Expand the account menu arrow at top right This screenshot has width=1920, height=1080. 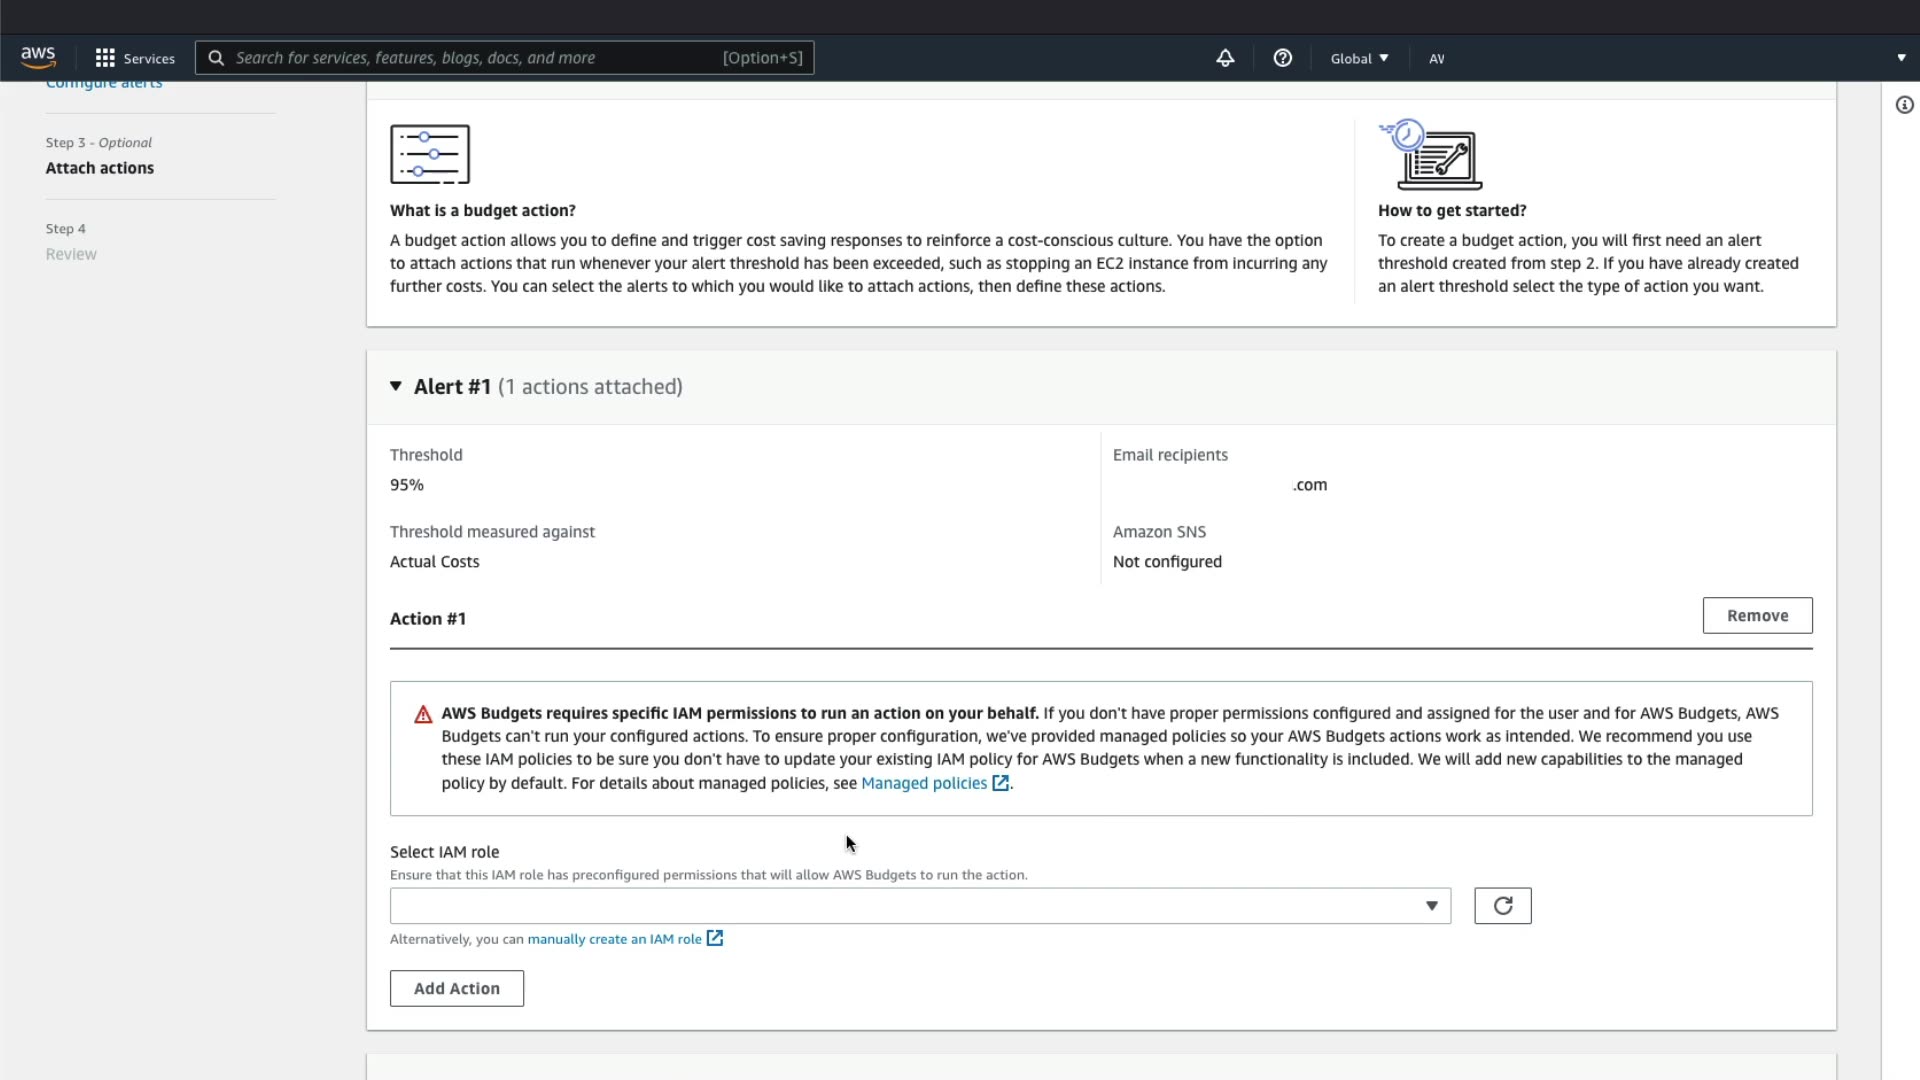tap(1901, 58)
